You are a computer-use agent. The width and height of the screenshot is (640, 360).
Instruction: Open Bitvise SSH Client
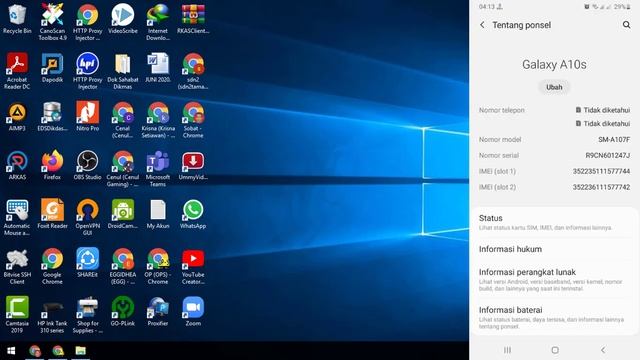[17, 266]
